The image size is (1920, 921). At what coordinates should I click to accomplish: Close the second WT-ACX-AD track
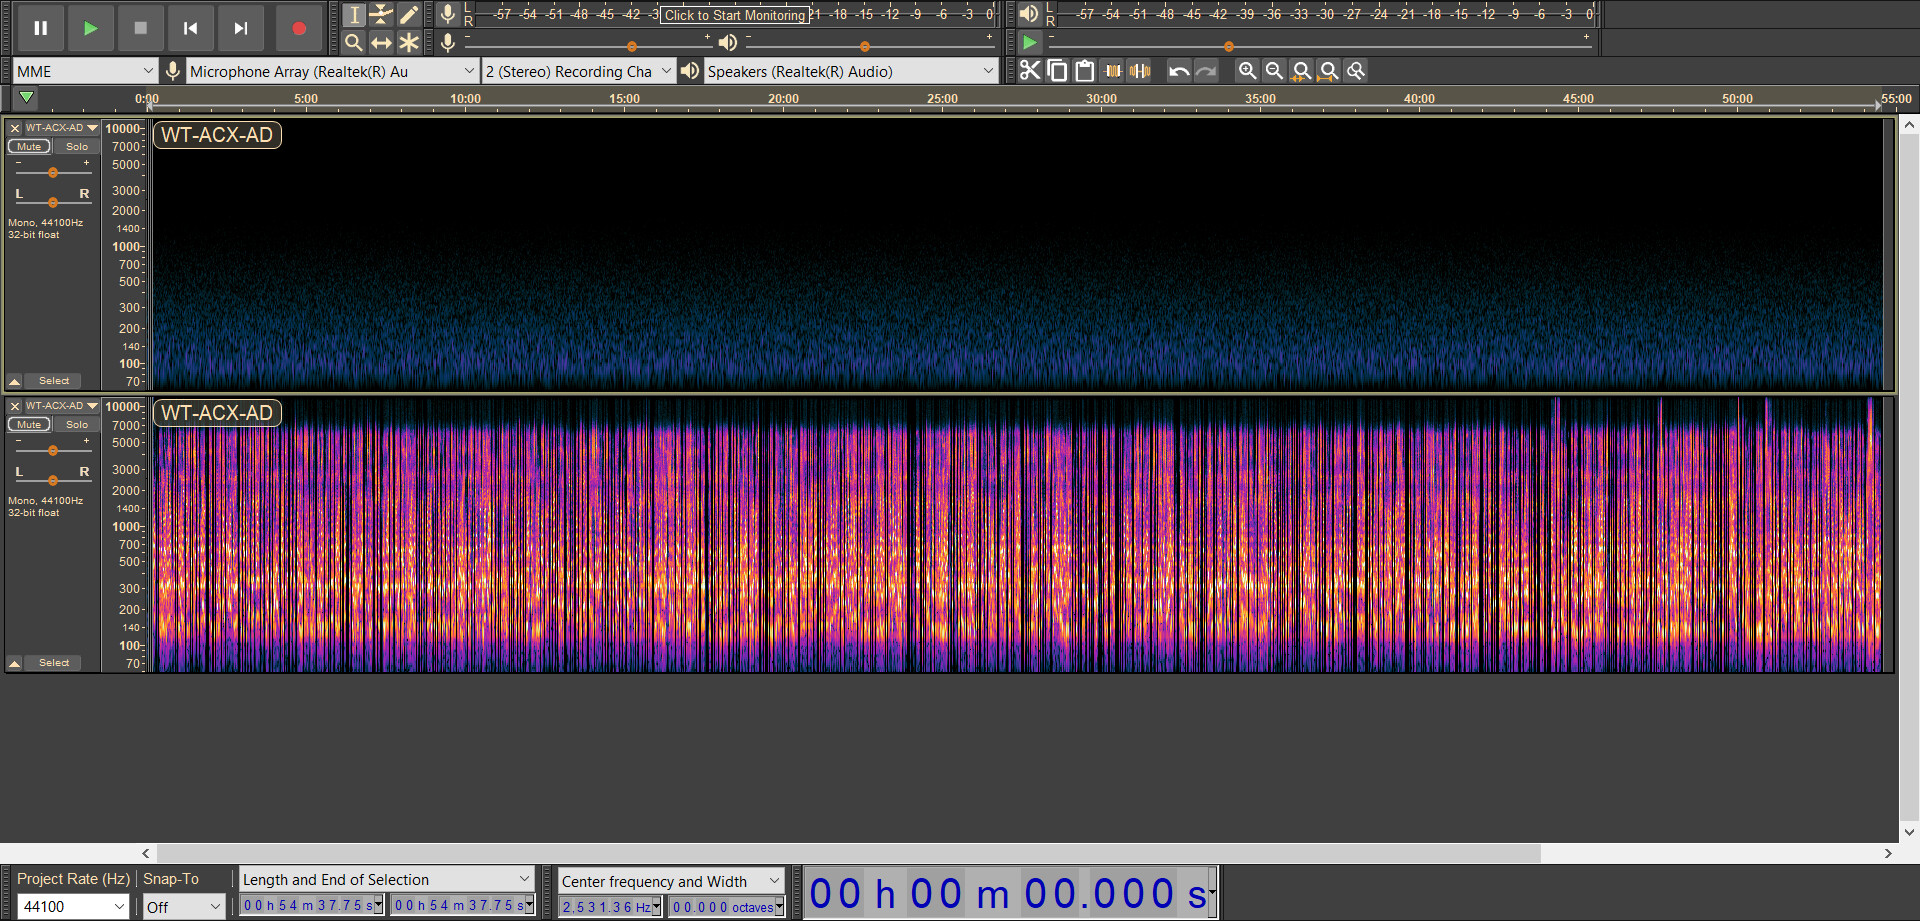pyautogui.click(x=15, y=406)
